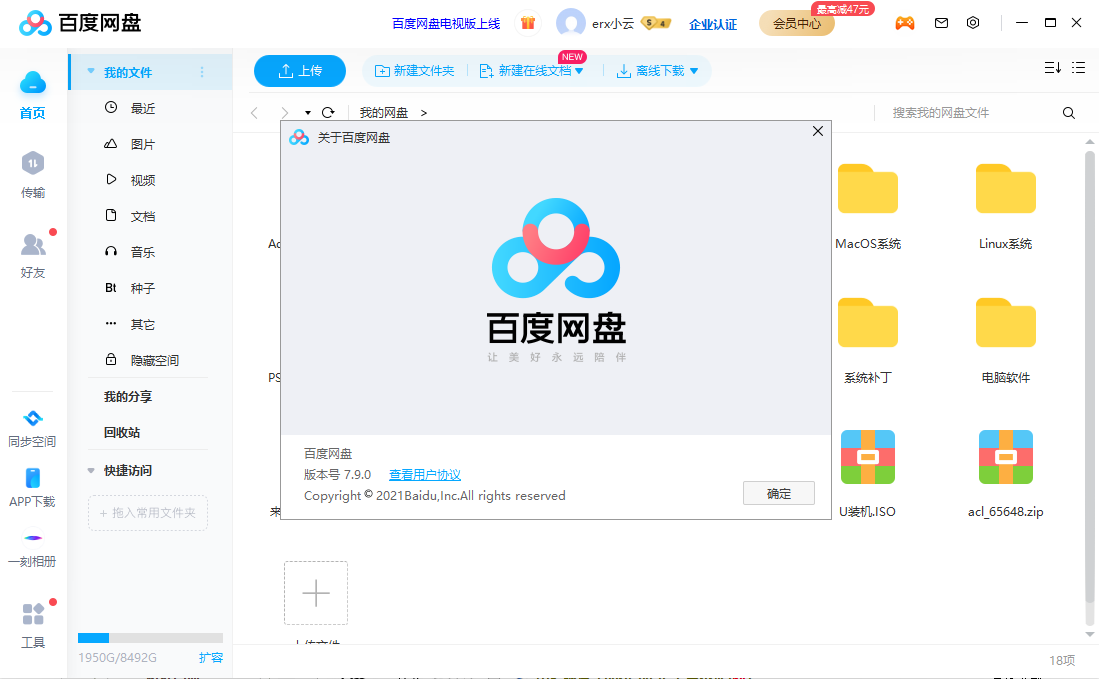Image resolution: width=1099 pixels, height=679 pixels.
Task: Click the storage usage bar at bottom
Action: point(148,637)
